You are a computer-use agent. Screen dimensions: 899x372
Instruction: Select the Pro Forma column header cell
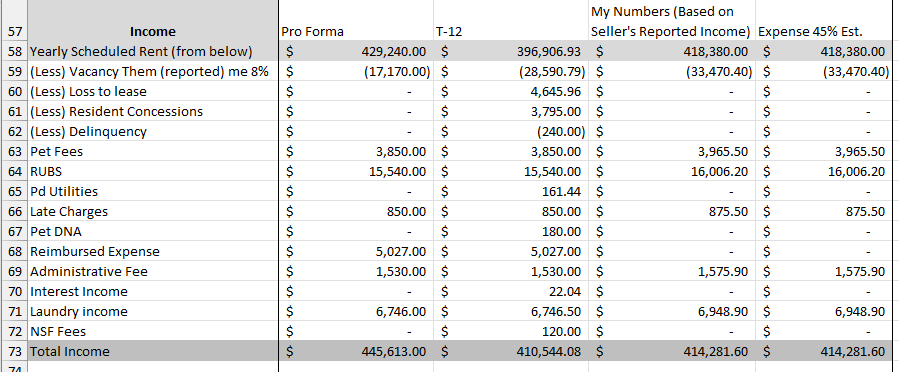pos(356,21)
